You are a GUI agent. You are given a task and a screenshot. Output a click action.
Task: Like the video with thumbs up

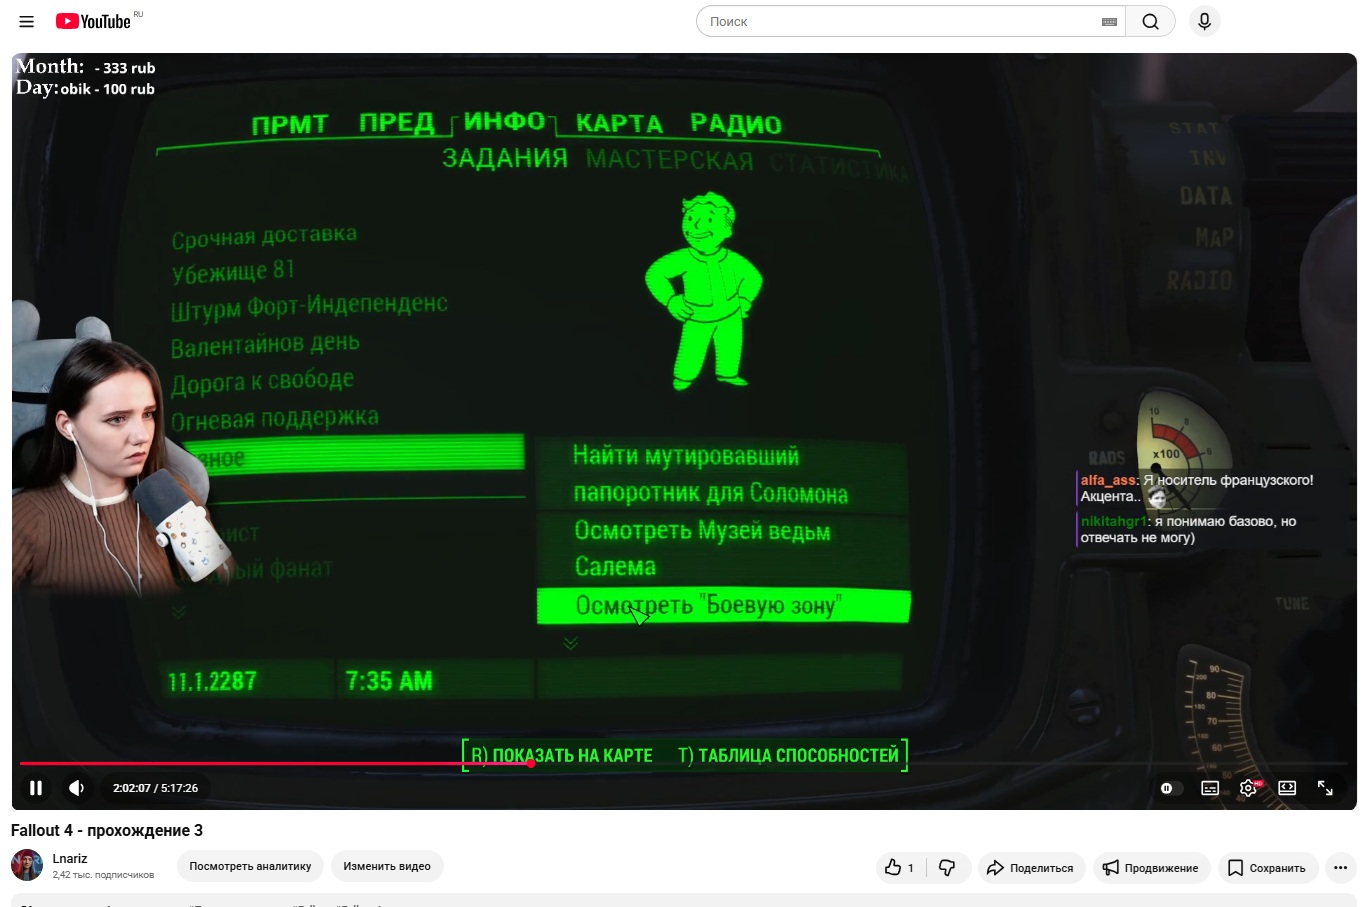click(900, 867)
